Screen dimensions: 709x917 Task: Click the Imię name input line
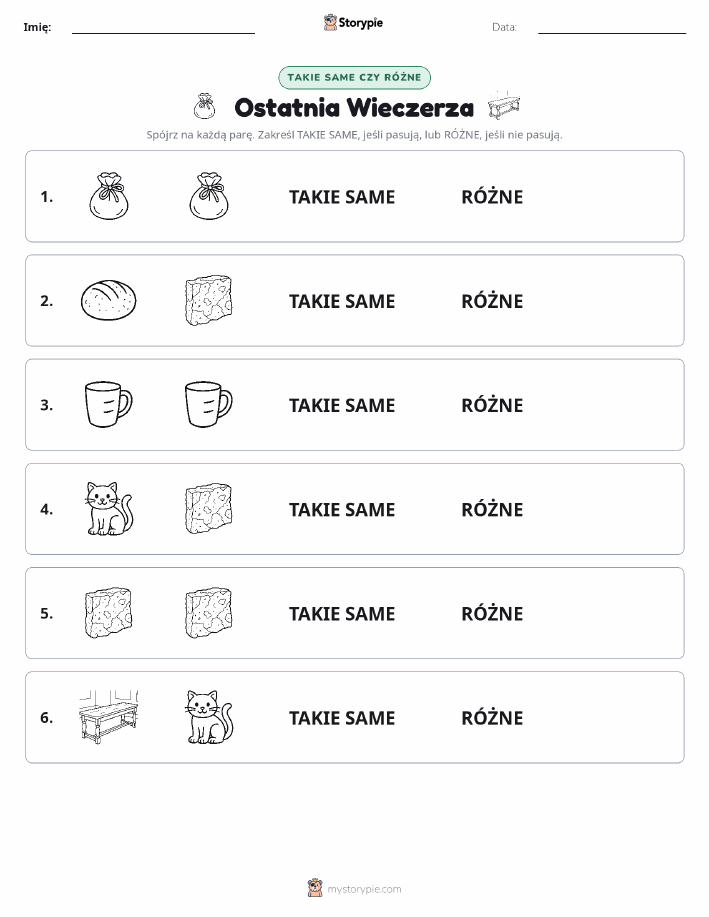click(x=163, y=28)
